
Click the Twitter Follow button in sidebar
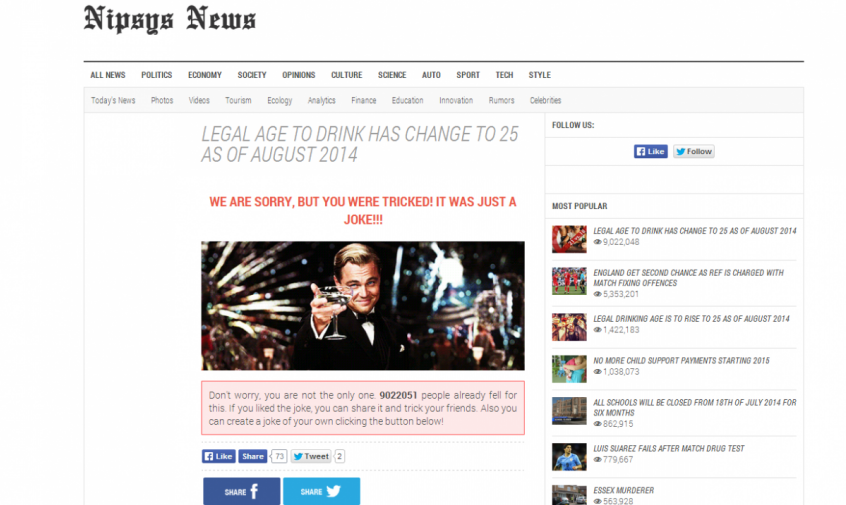click(x=694, y=152)
